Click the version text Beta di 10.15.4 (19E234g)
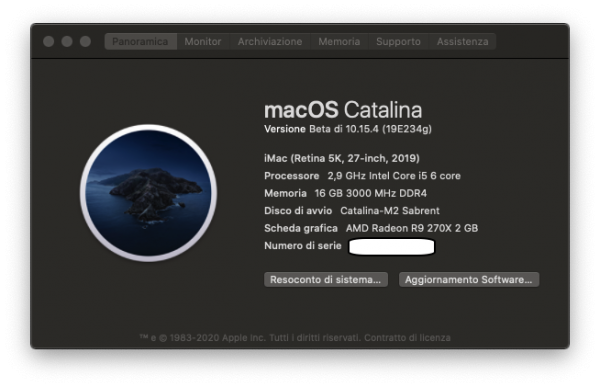 click(370, 129)
